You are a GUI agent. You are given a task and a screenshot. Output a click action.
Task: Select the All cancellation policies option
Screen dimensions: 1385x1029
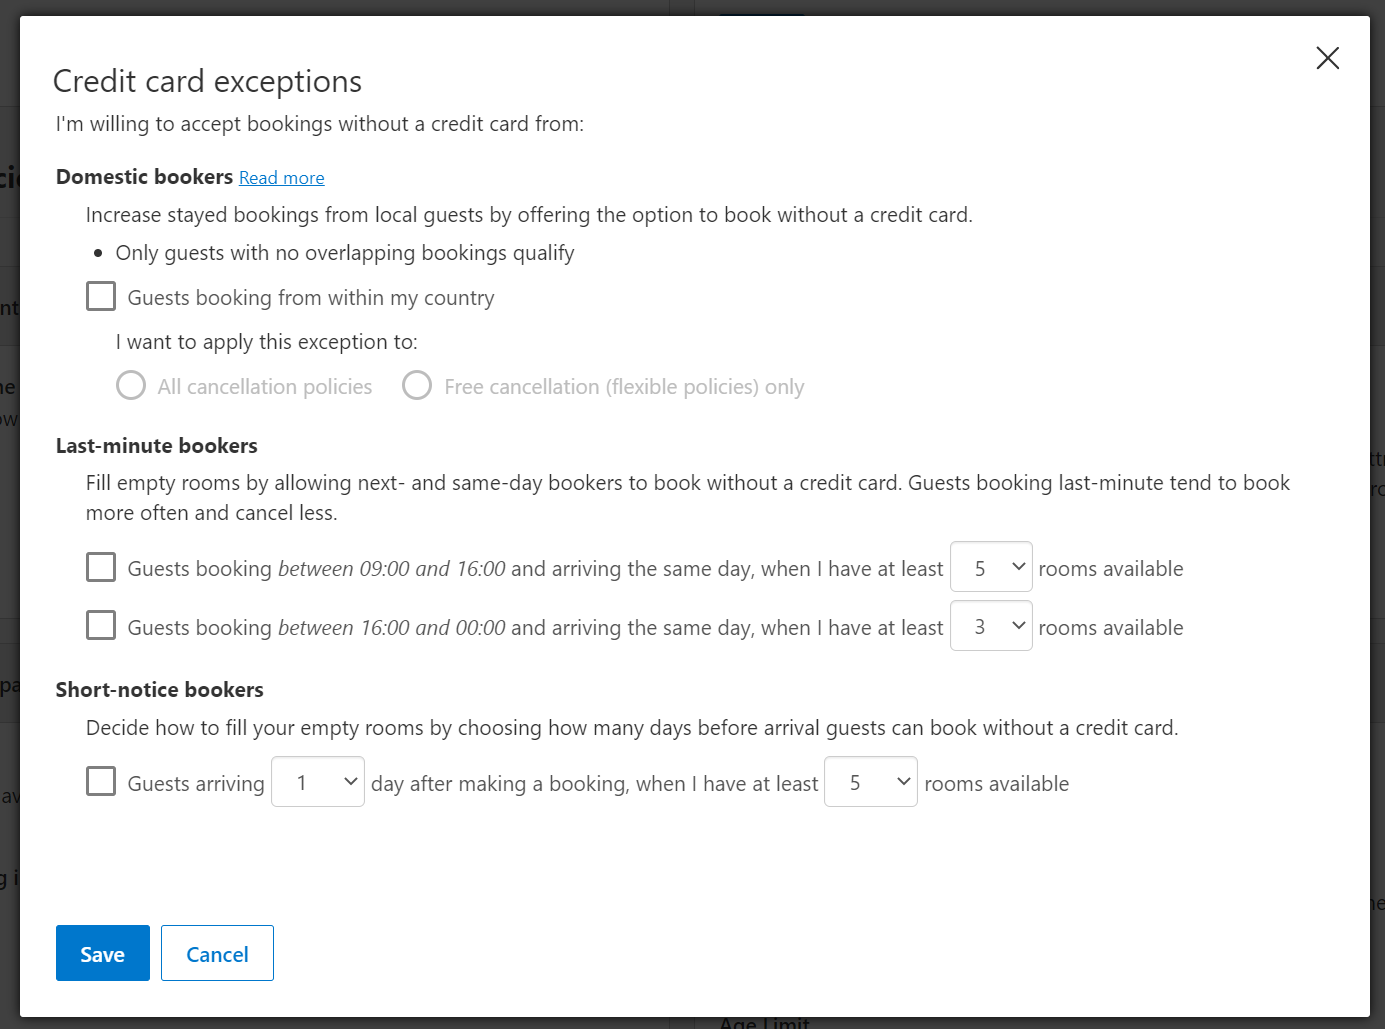click(130, 385)
